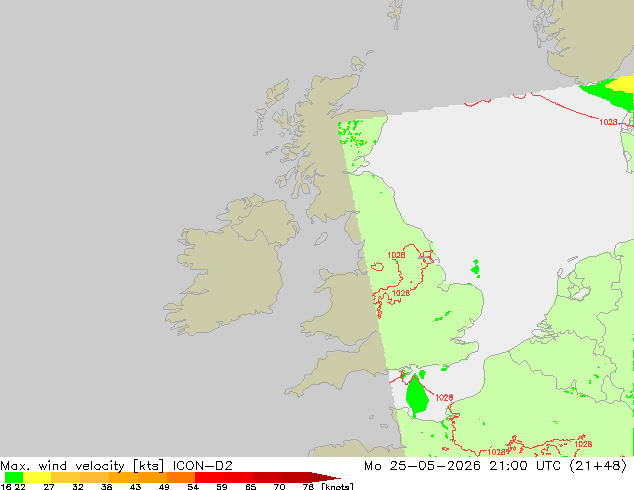This screenshot has height=490, width=634.
Task: Click the bright green 16–22 knots legend swatch
Action: (14, 477)
